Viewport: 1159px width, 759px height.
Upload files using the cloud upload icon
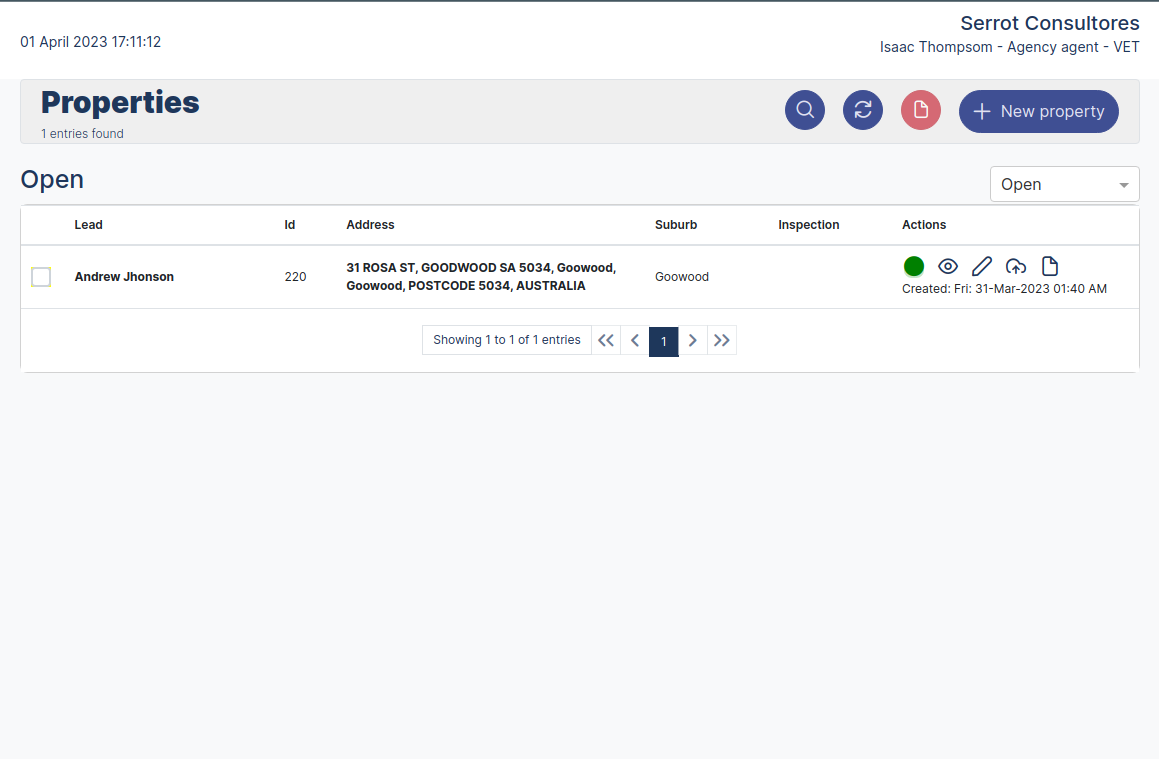(1016, 266)
